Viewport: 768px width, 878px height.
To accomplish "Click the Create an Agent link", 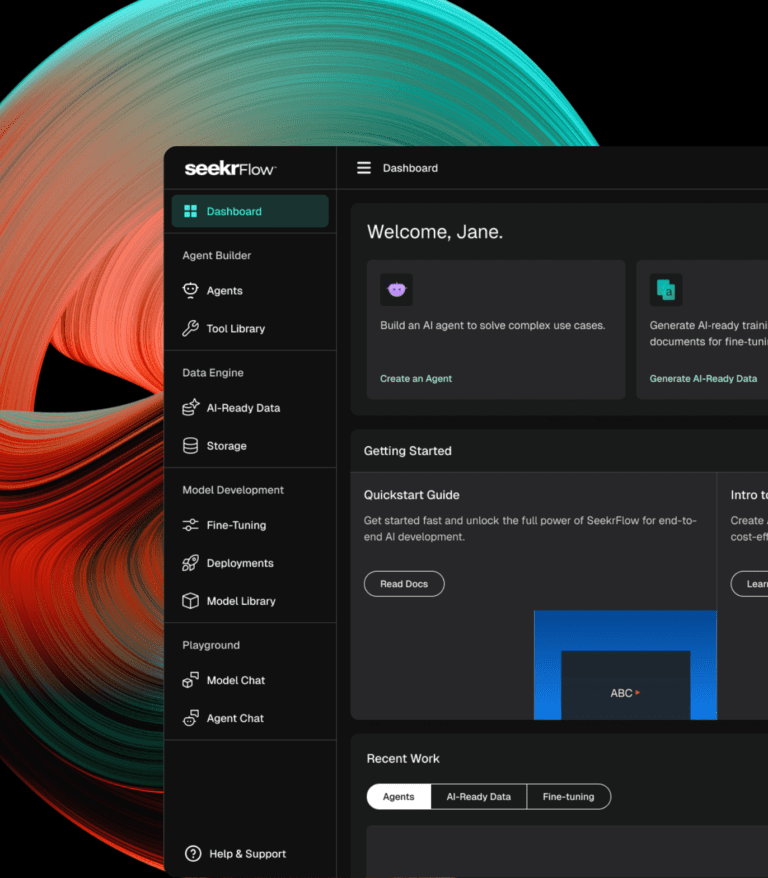I will click(416, 379).
